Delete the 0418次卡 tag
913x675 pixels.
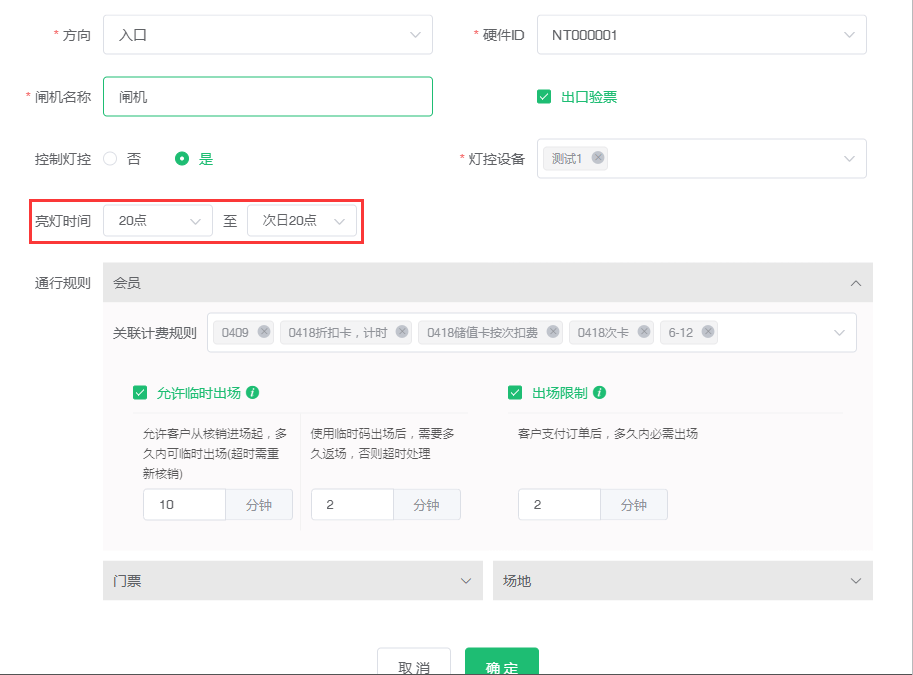point(643,331)
